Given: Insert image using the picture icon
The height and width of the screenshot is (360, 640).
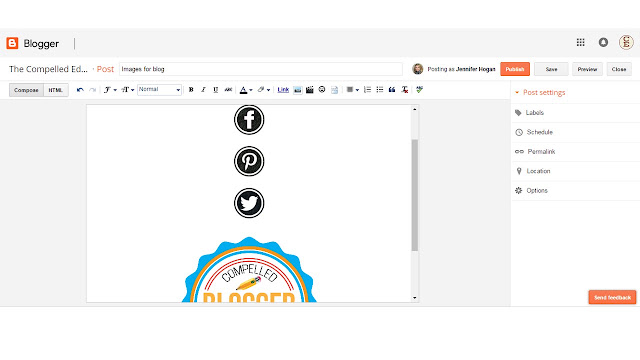Looking at the screenshot, I should (x=298, y=90).
